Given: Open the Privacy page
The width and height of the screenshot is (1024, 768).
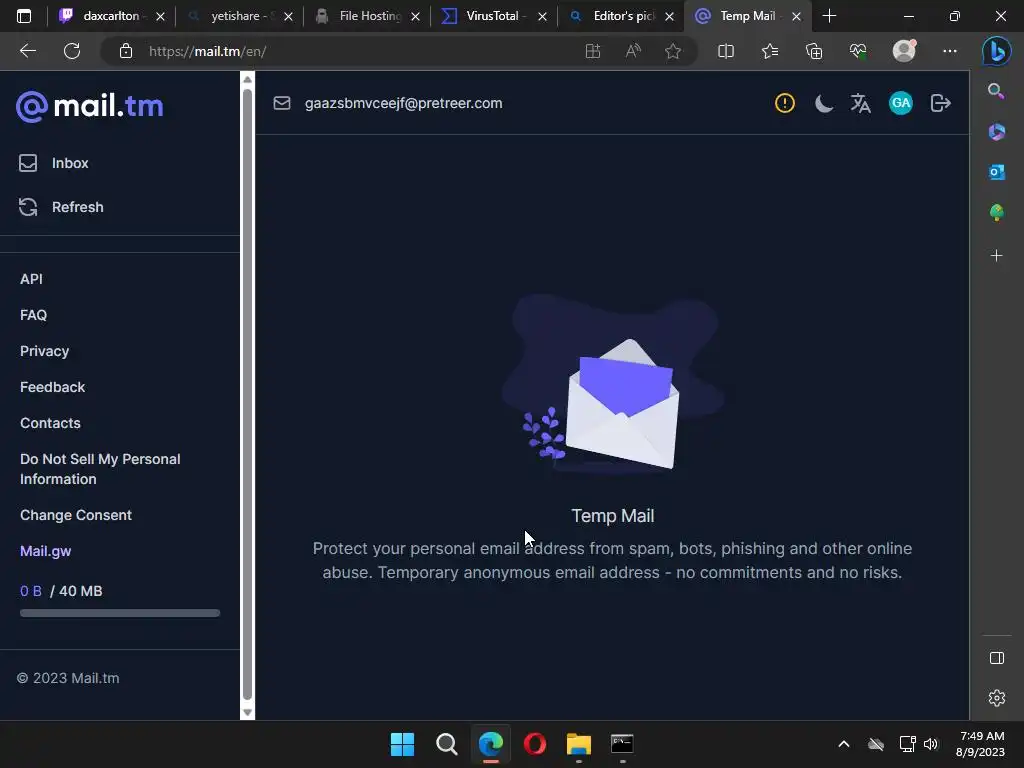Looking at the screenshot, I should pyautogui.click(x=44, y=351).
